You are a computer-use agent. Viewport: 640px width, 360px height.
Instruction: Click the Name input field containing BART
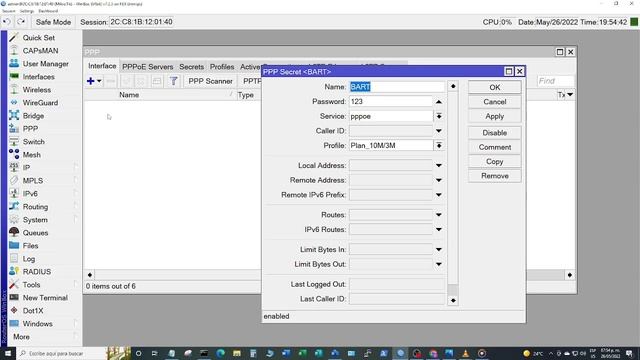(397, 87)
